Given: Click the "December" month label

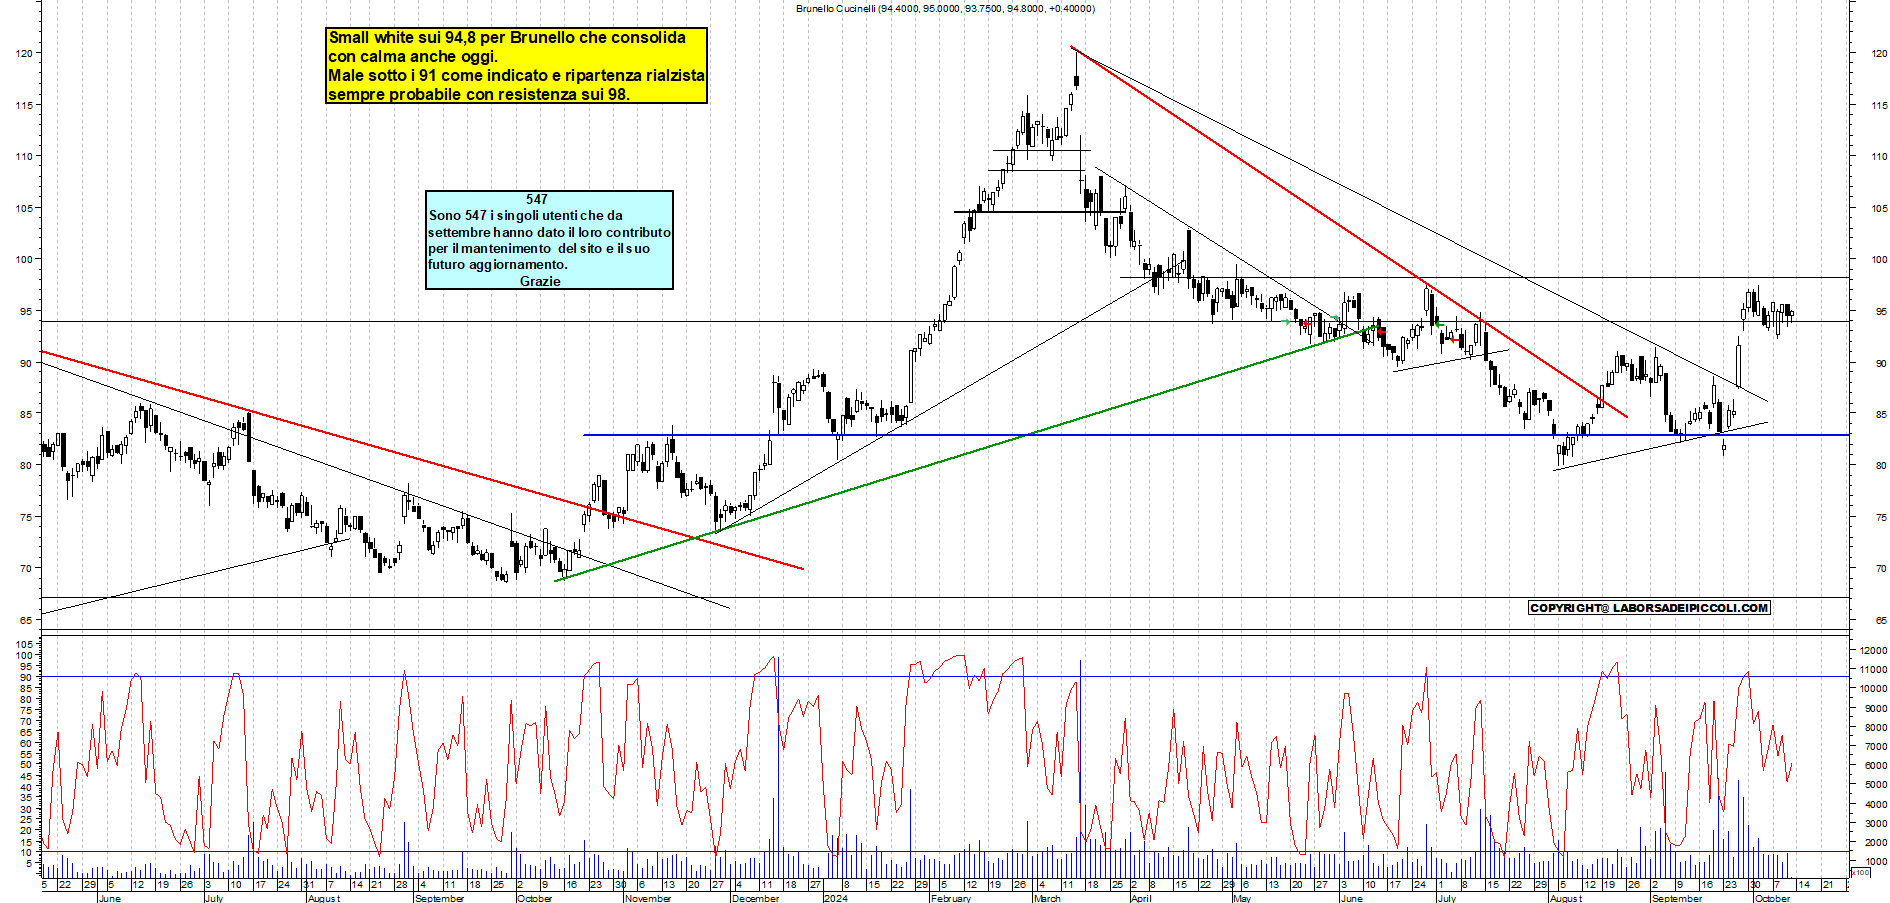Looking at the screenshot, I should coord(755,898).
